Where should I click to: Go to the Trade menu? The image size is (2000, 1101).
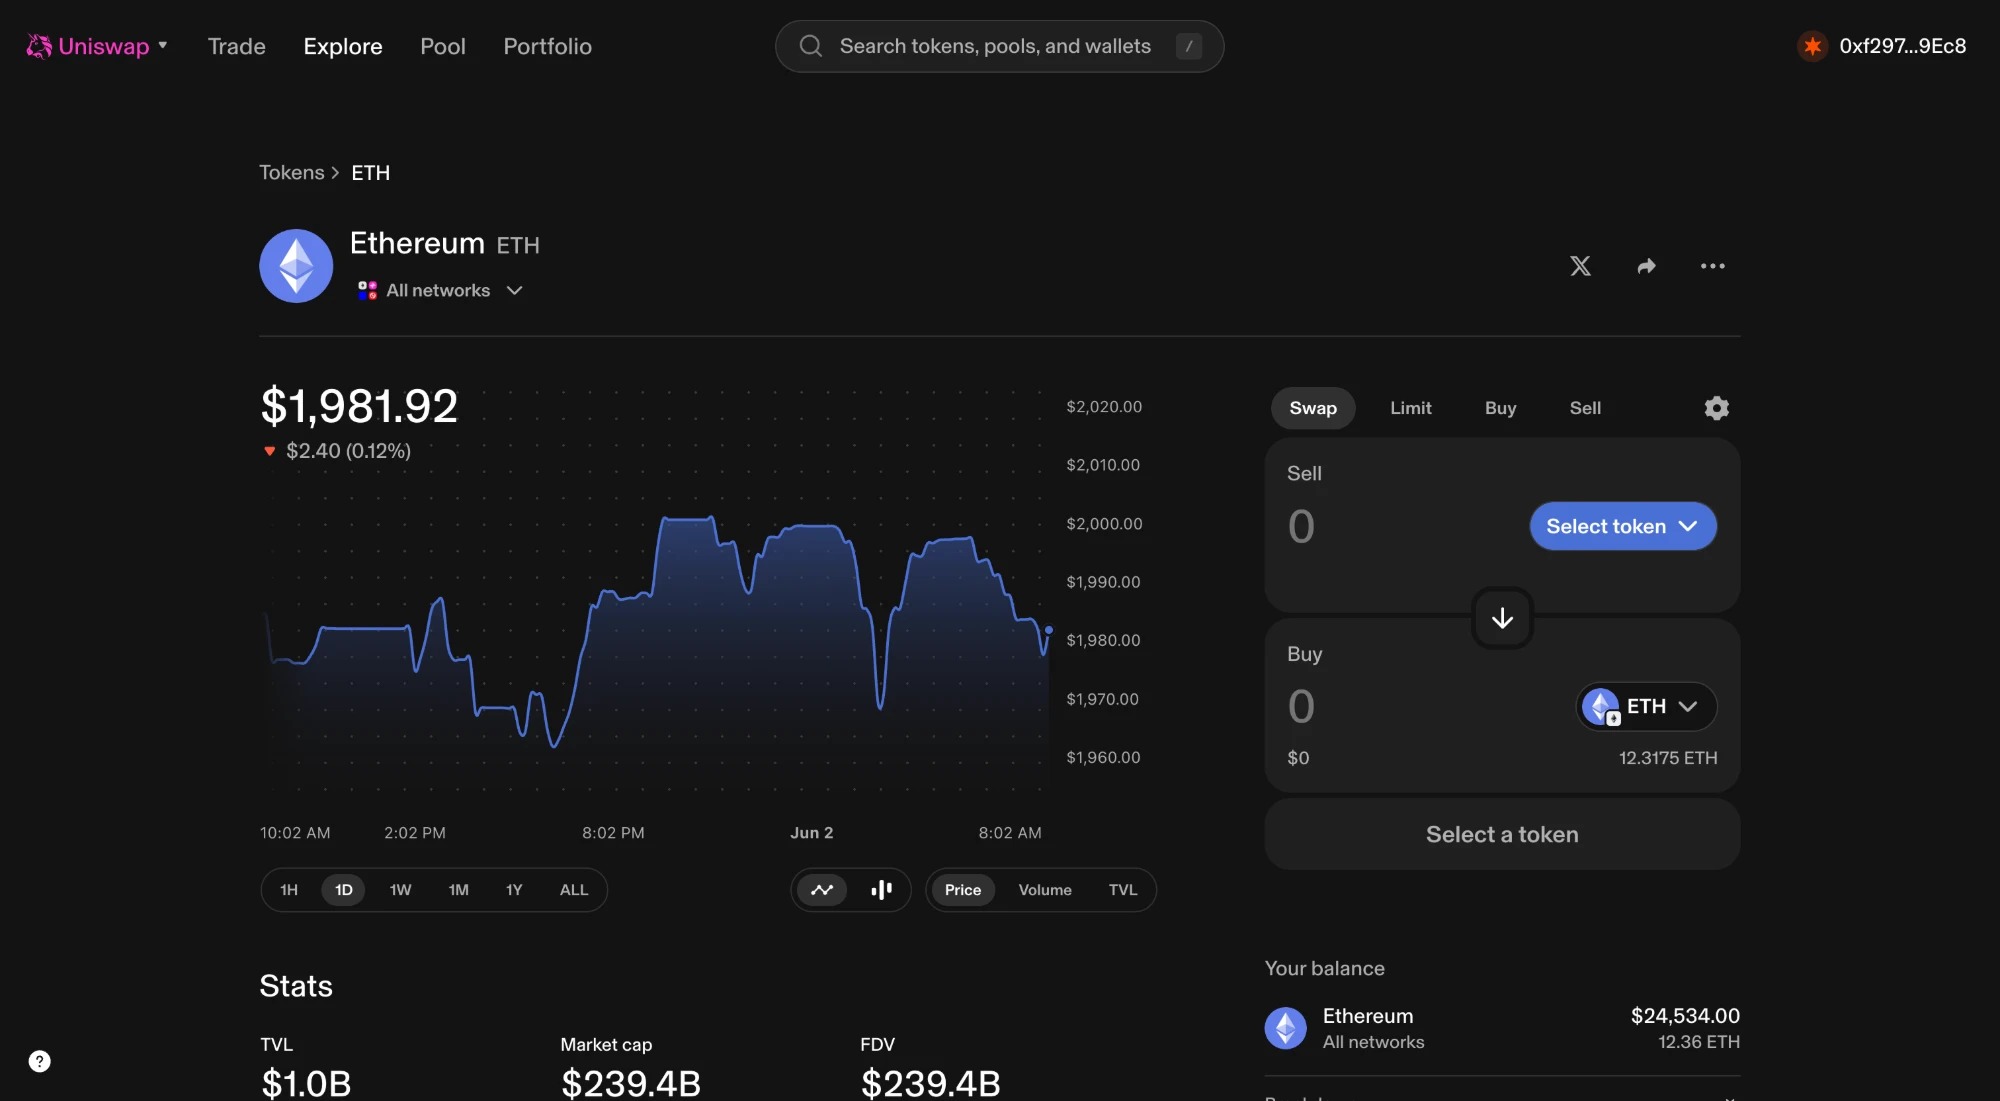237,46
